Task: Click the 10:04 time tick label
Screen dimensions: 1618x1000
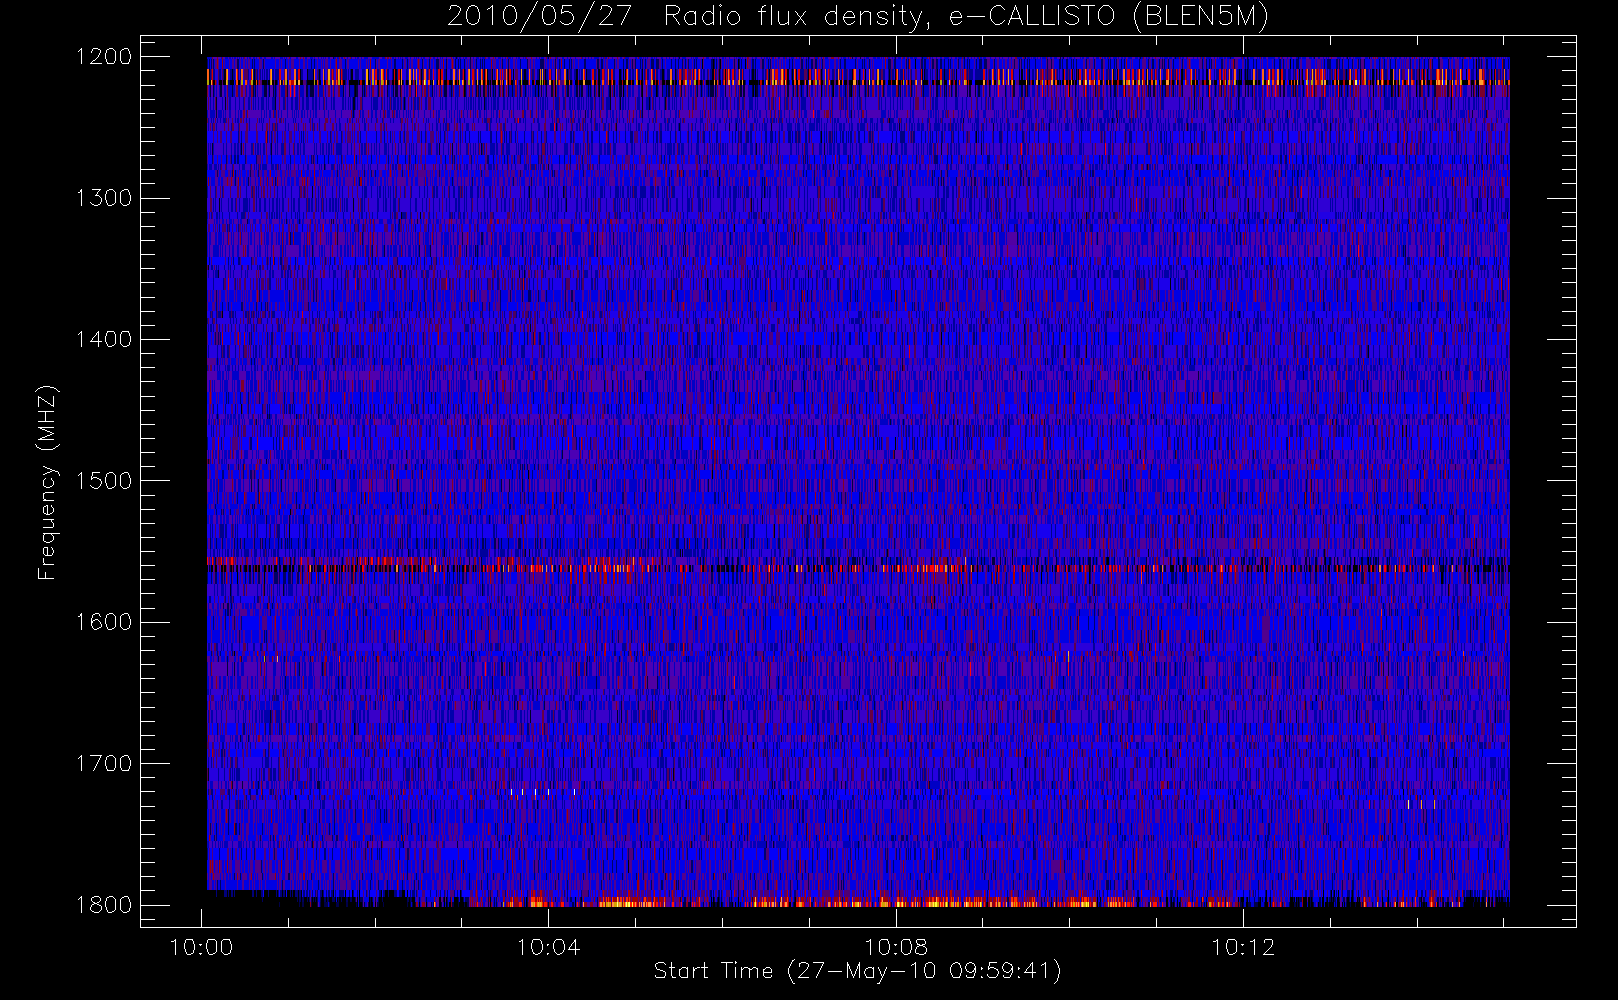Action: (548, 947)
